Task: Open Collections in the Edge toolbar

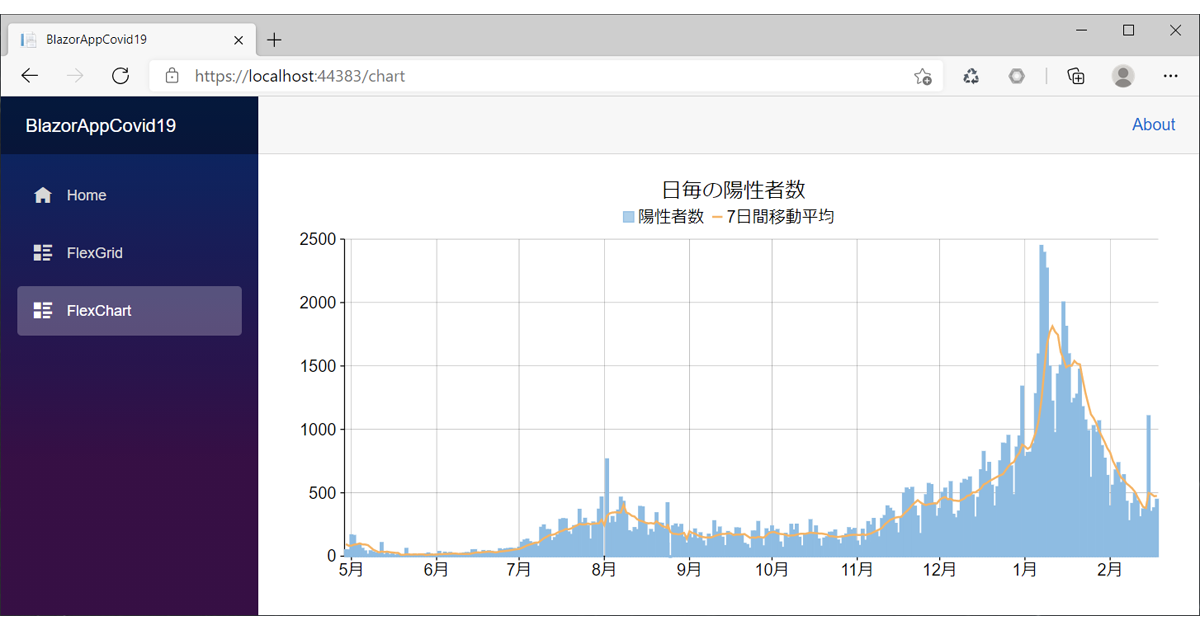Action: [1076, 75]
